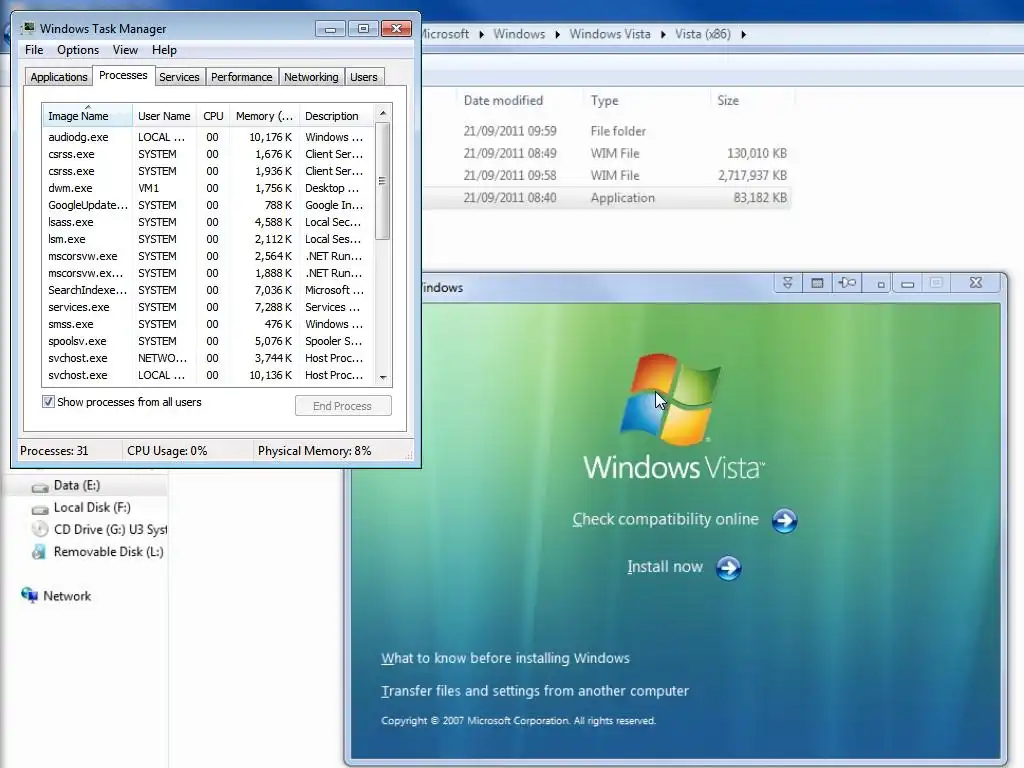1024x768 pixels.
Task: Sort processes by Description column
Action: coord(337,116)
